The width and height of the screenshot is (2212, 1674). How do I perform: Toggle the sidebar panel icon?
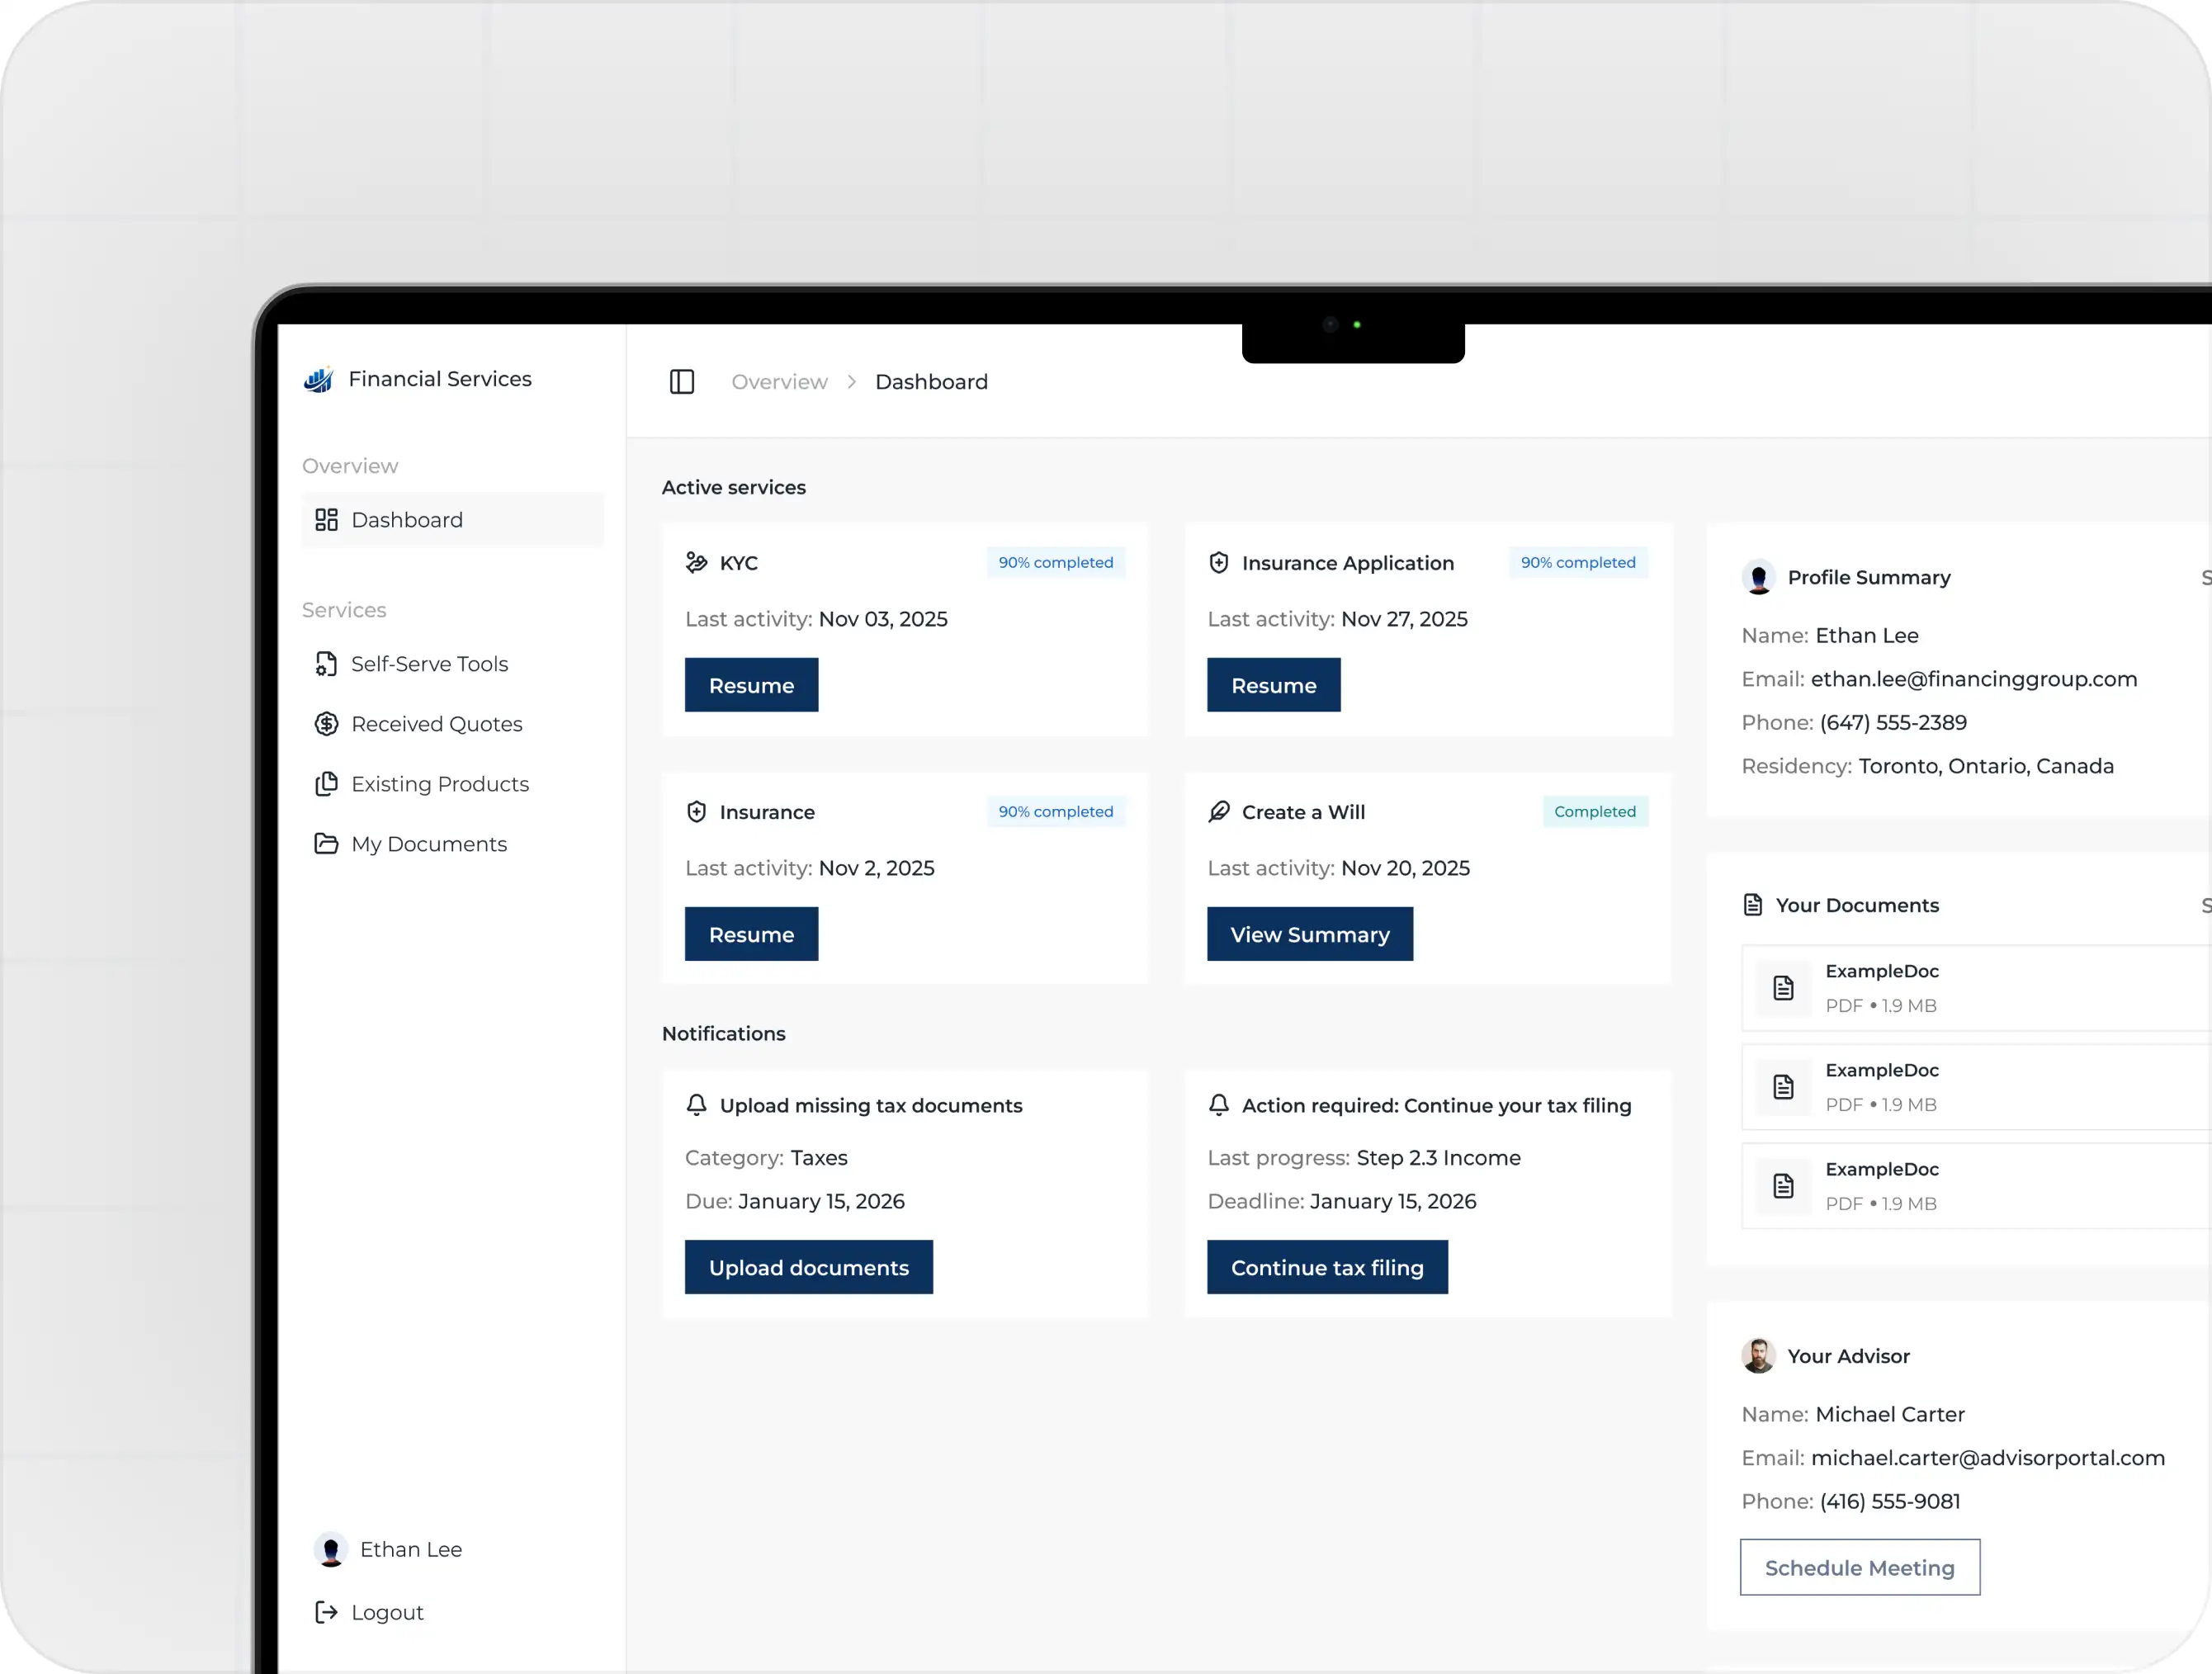(681, 381)
